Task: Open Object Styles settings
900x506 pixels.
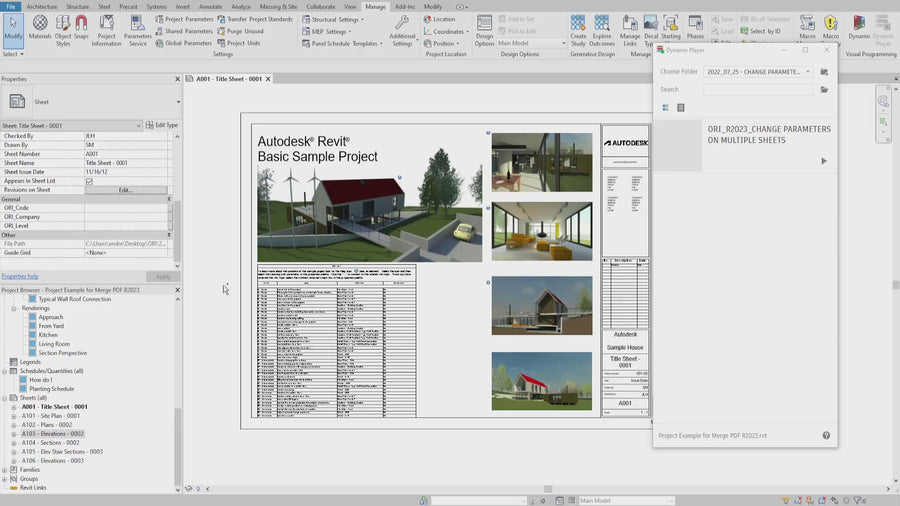Action: click(x=63, y=30)
